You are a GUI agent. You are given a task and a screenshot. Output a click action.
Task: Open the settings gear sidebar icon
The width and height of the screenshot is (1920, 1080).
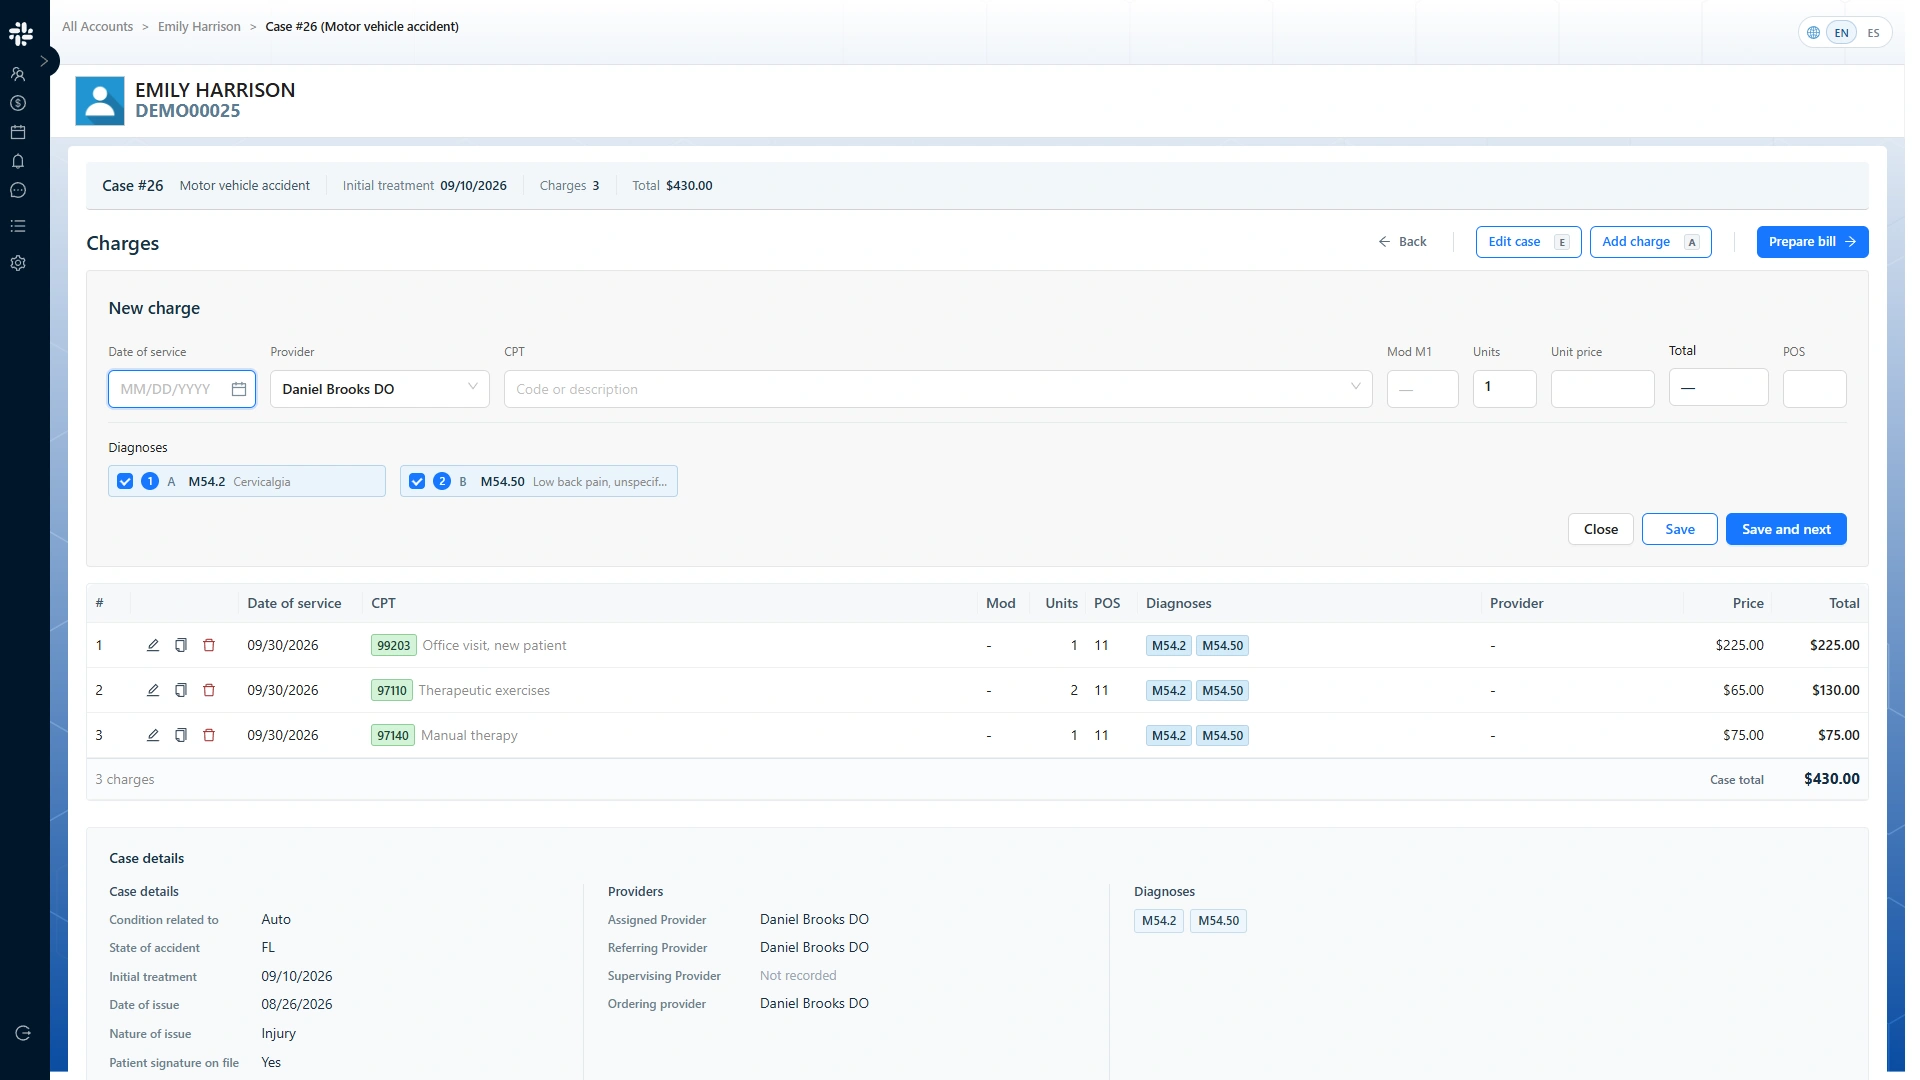click(x=18, y=263)
